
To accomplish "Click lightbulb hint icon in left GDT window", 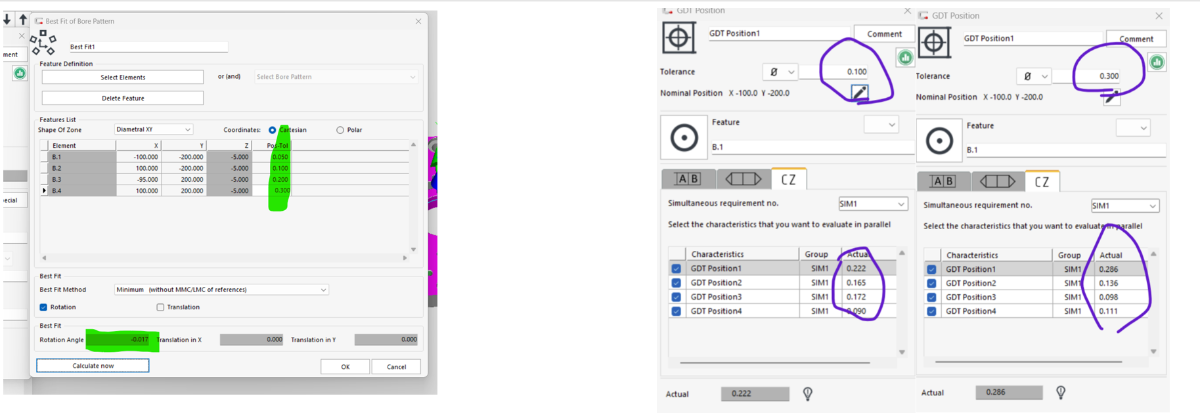I will coord(806,392).
